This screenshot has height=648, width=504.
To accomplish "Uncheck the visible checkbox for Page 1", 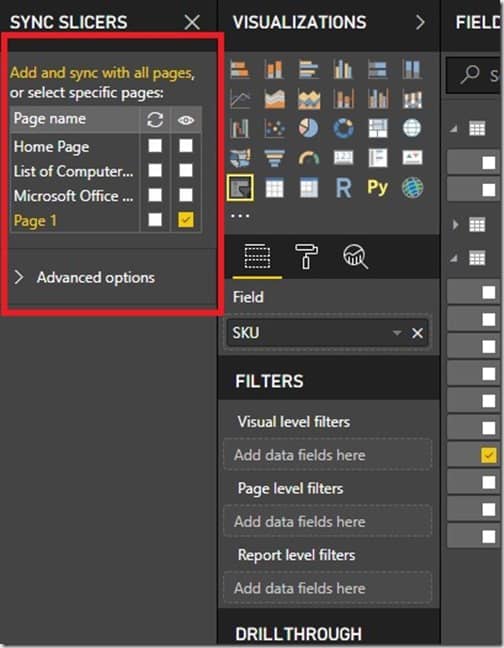I will [x=185, y=220].
